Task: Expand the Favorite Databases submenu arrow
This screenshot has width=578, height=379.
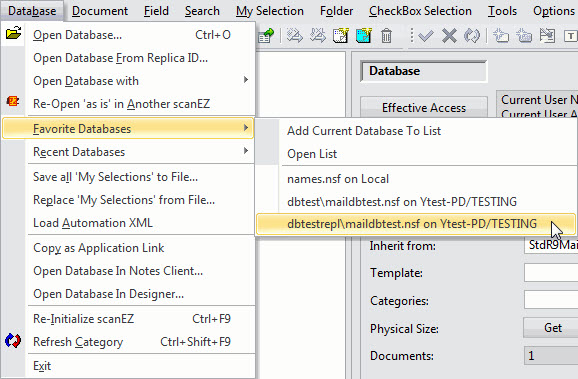Action: [x=246, y=128]
